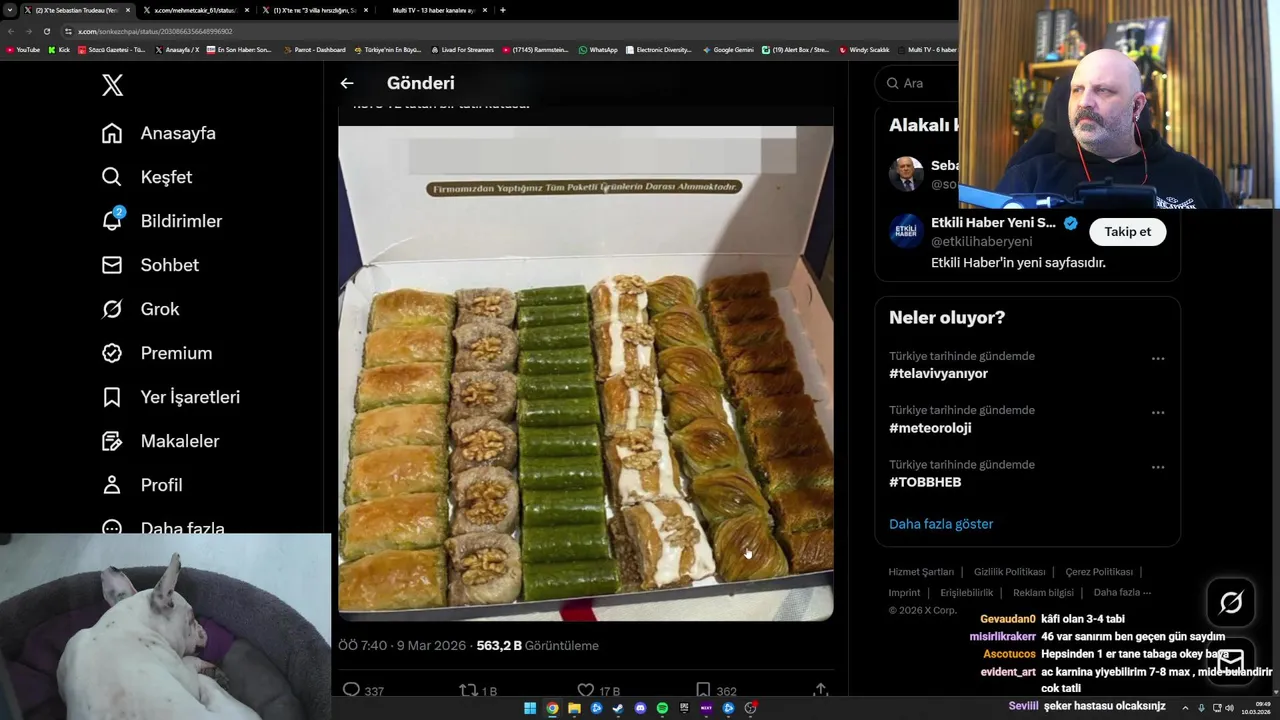1280x720 pixels.
Task: Open Sohbet envelope icon
Action: click(112, 265)
